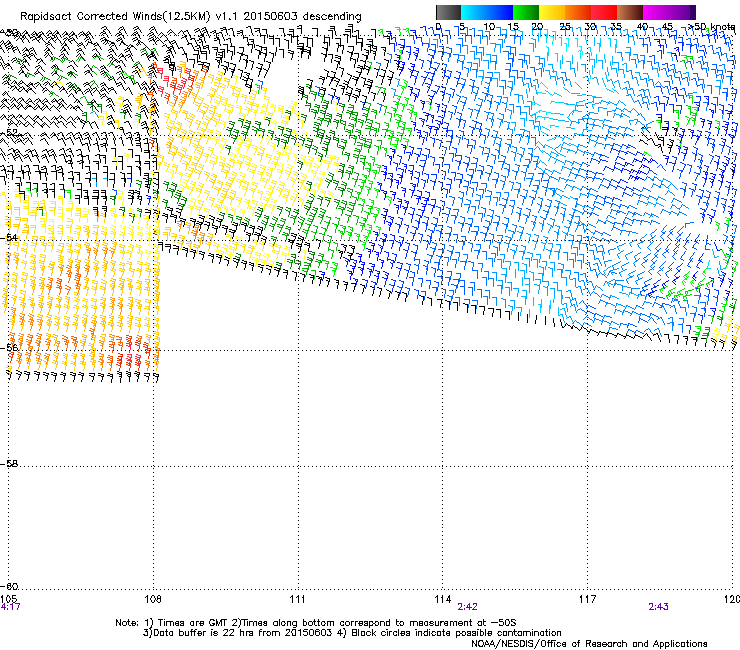Click the longitude label 105
Viewport: 740px width, 650px height.
point(9,599)
